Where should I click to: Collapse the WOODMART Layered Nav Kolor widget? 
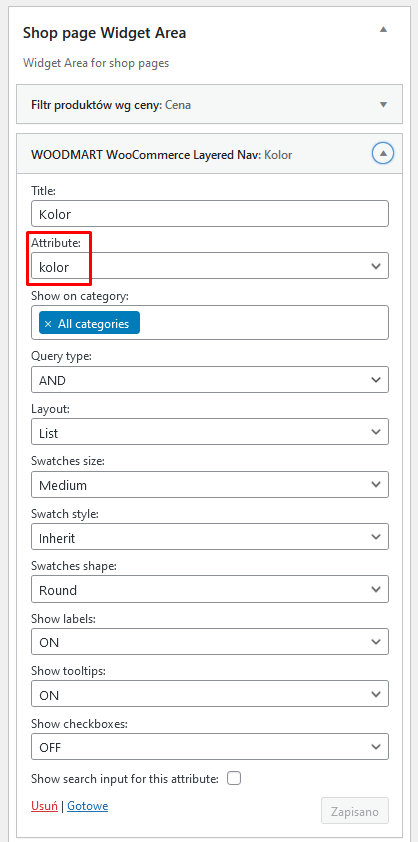pyautogui.click(x=383, y=154)
